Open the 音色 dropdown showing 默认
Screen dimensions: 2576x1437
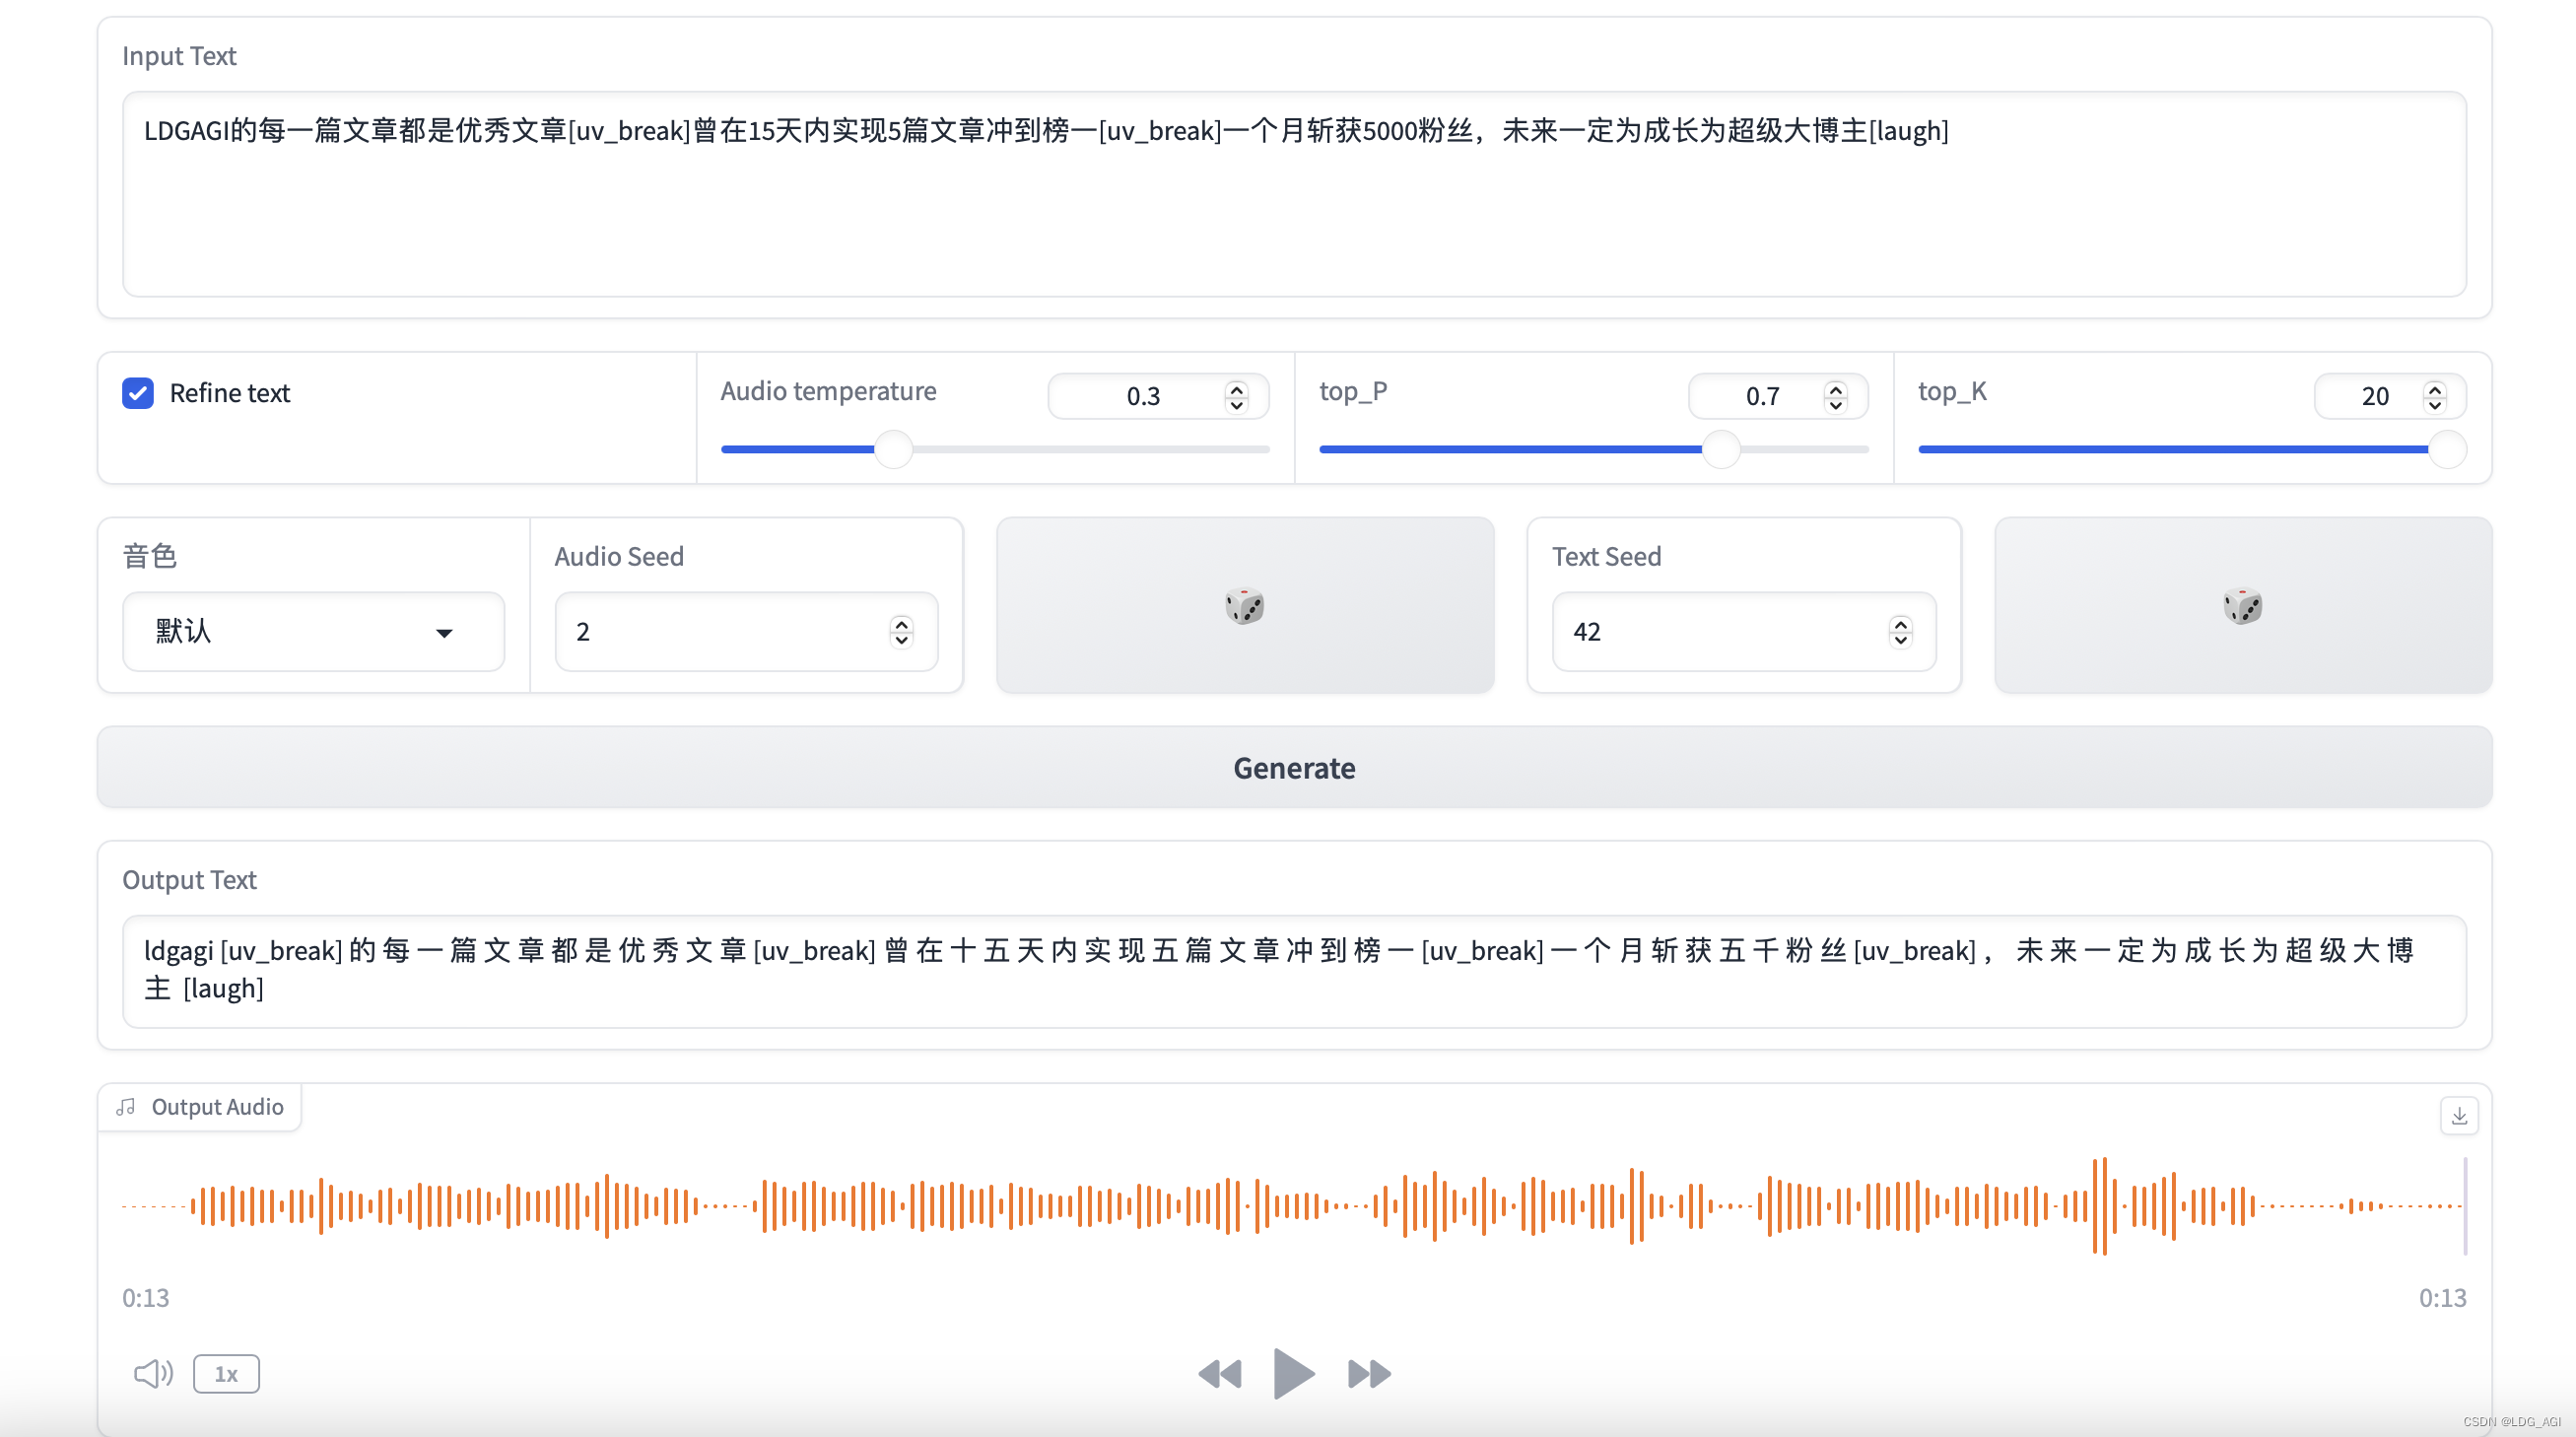(x=312, y=631)
